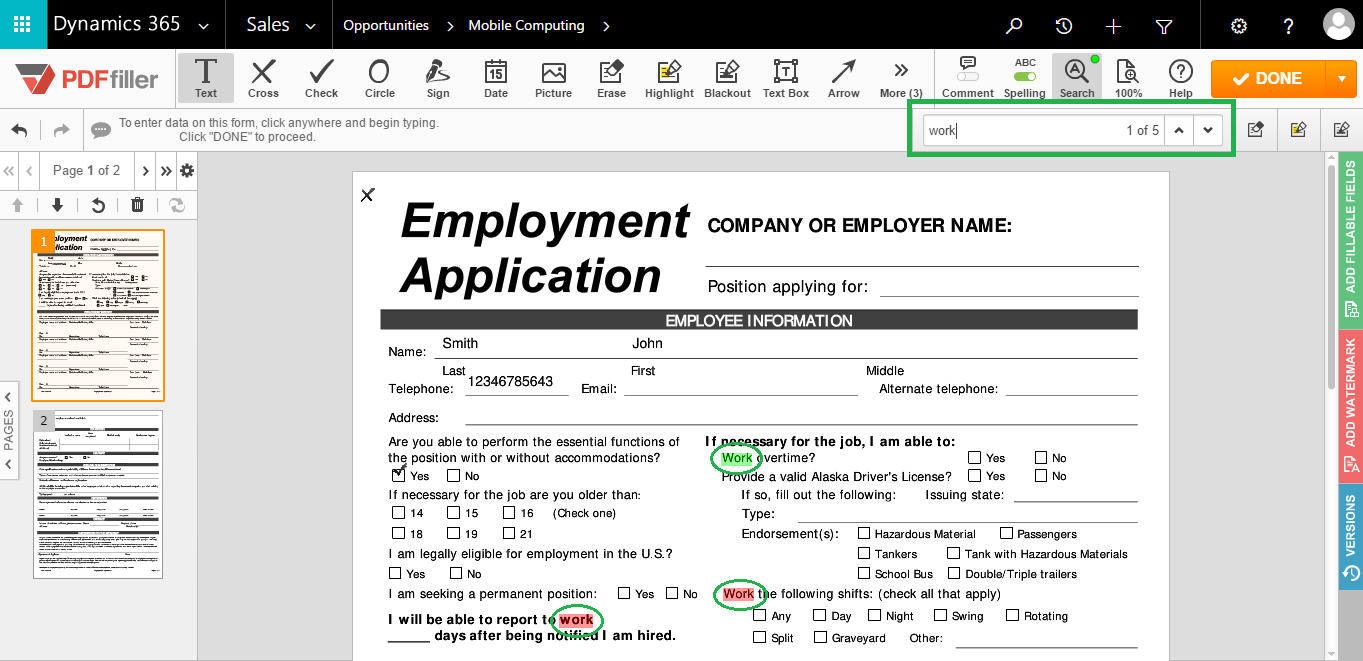Open page settings gear in pages panel
The width and height of the screenshot is (1363, 661).
[187, 171]
